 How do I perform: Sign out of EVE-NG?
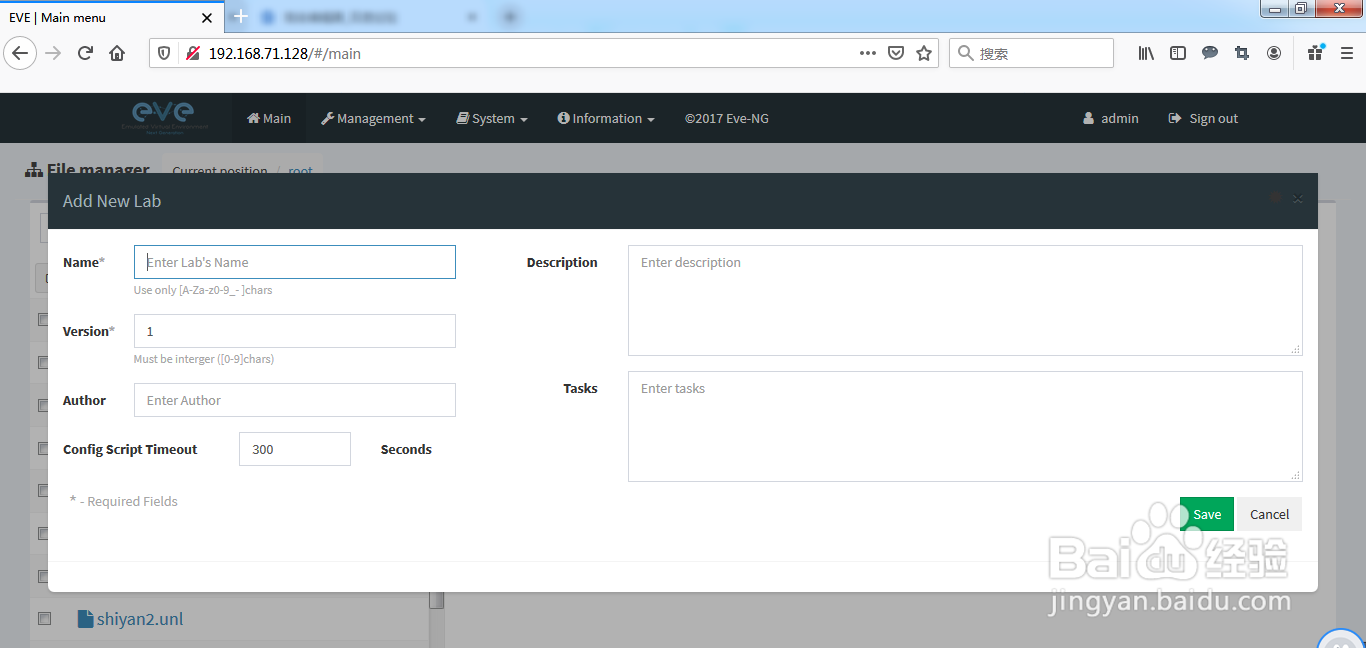click(x=1203, y=118)
